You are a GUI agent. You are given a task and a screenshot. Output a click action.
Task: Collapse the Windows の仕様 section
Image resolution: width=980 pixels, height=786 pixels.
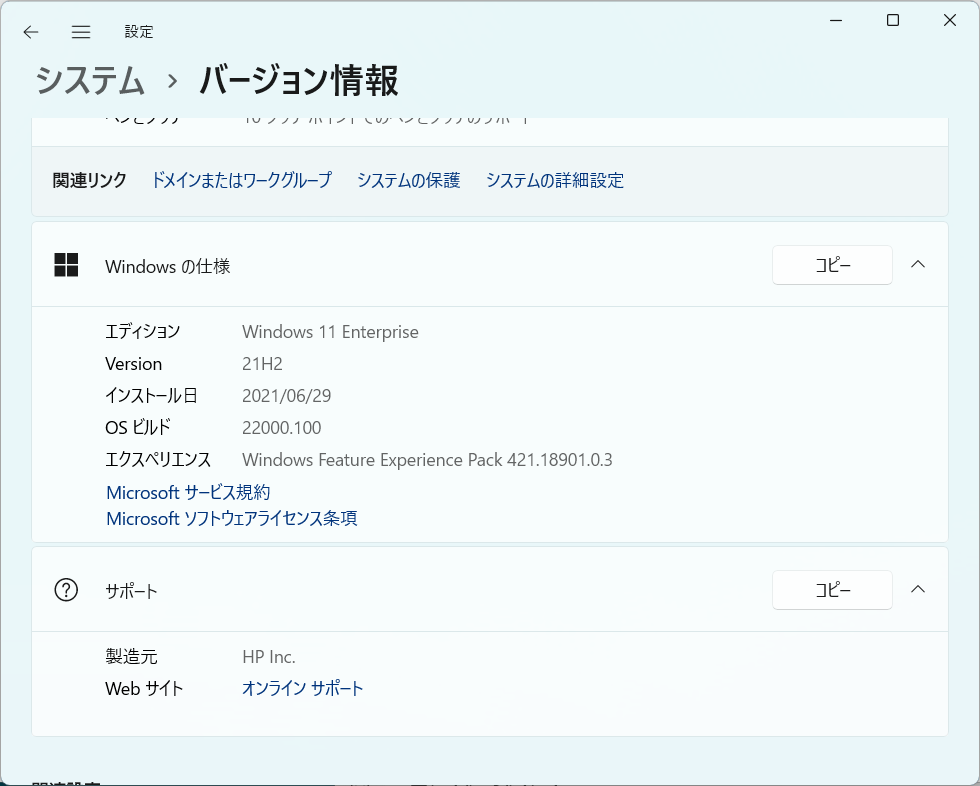pos(918,264)
